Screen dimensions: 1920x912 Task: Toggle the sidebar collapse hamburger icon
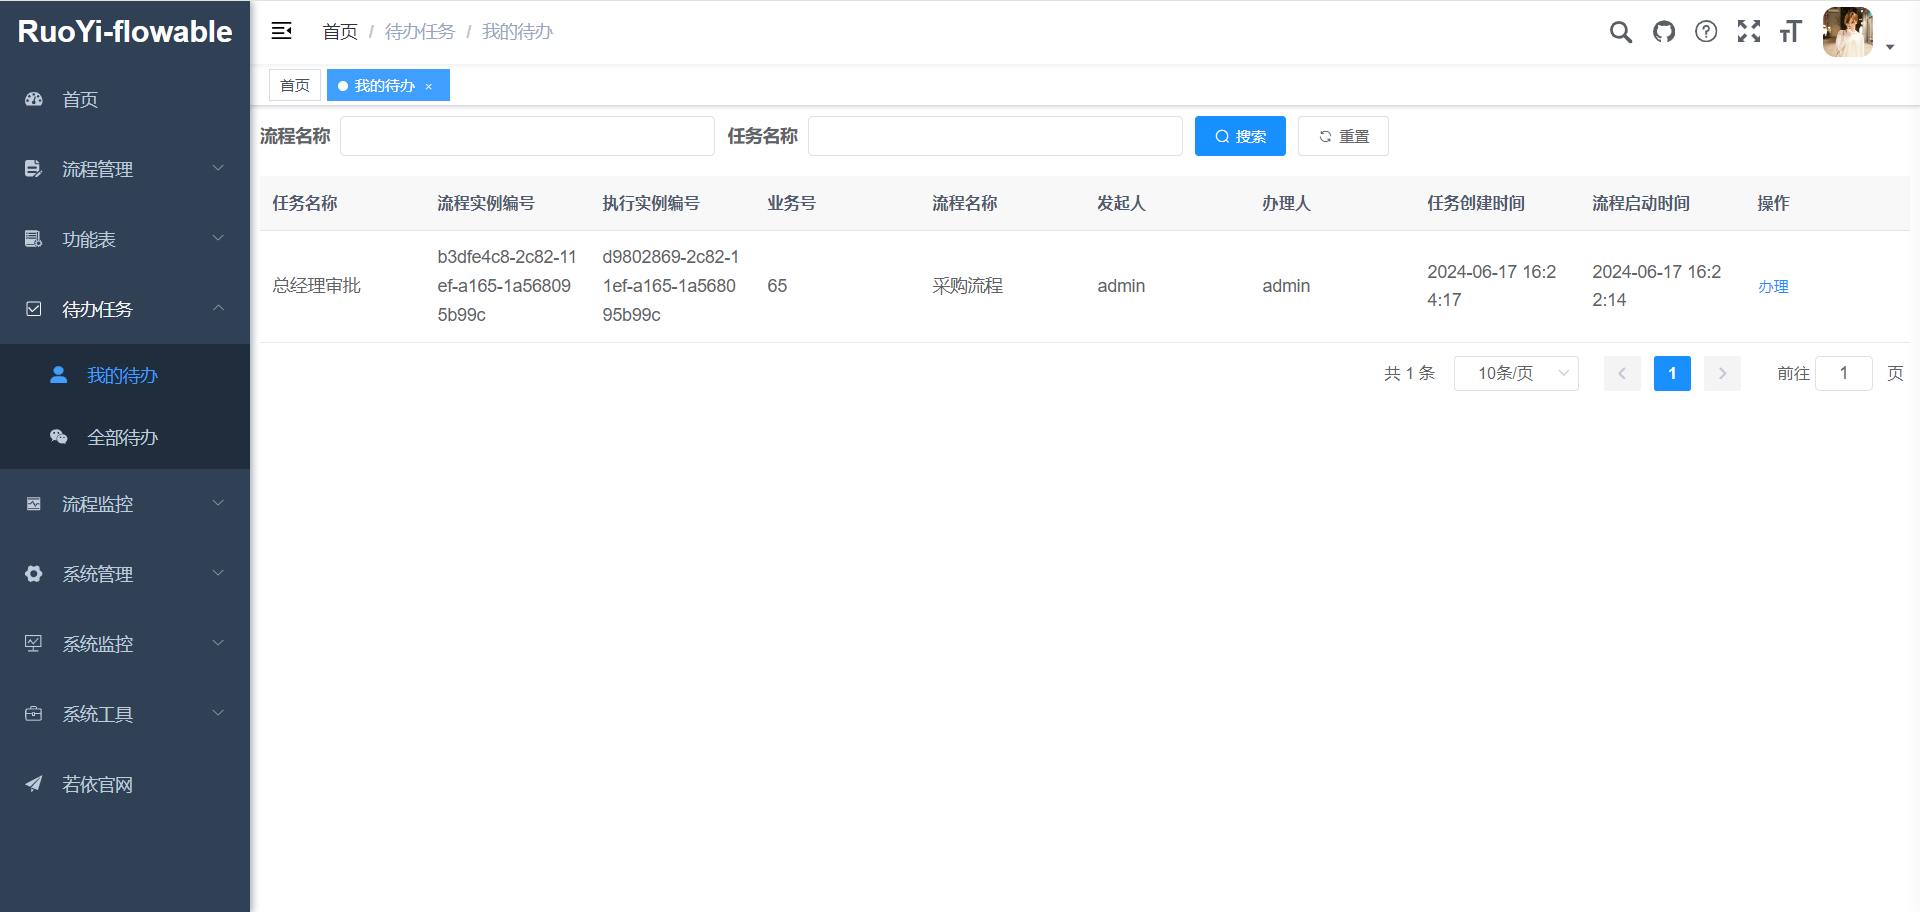[281, 31]
